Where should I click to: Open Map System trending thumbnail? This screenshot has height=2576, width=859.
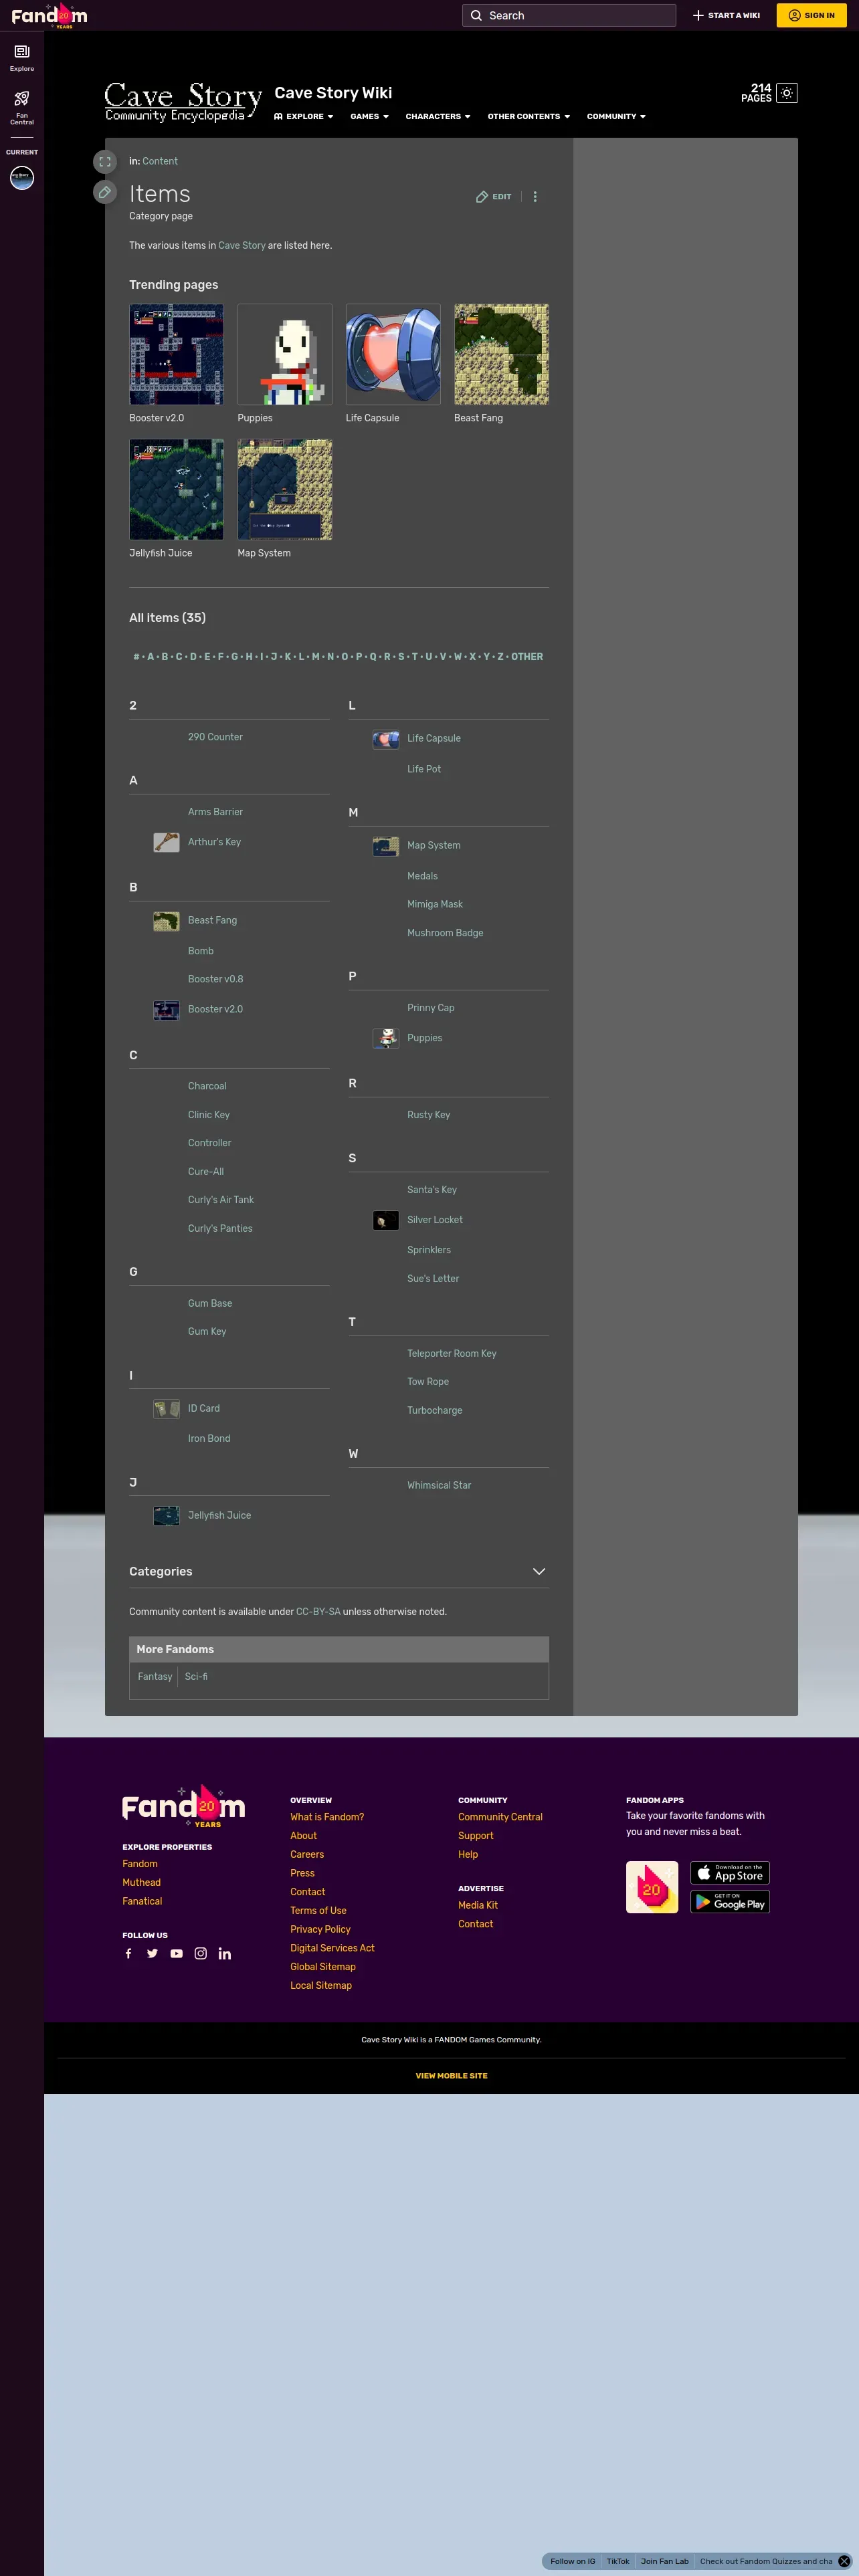pos(284,489)
